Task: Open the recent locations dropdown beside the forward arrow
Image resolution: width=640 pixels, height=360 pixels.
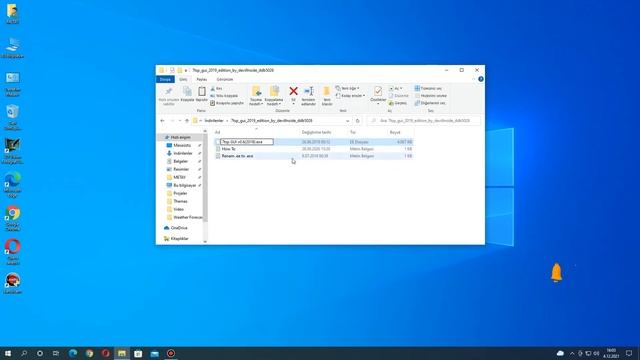Action: [180, 121]
